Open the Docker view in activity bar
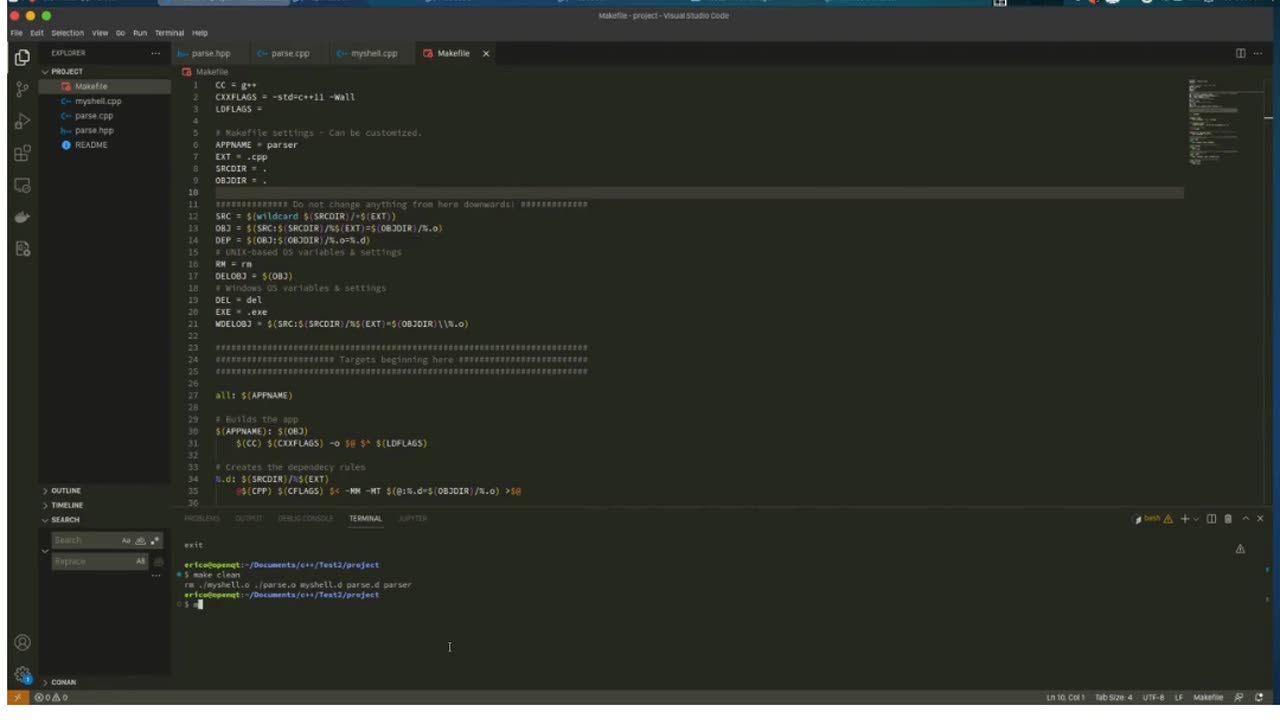This screenshot has height=720, width=1280. (22, 217)
